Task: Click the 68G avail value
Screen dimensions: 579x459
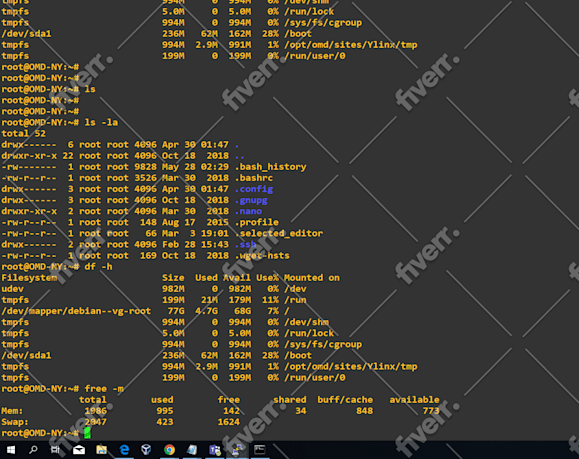Action: (242, 311)
